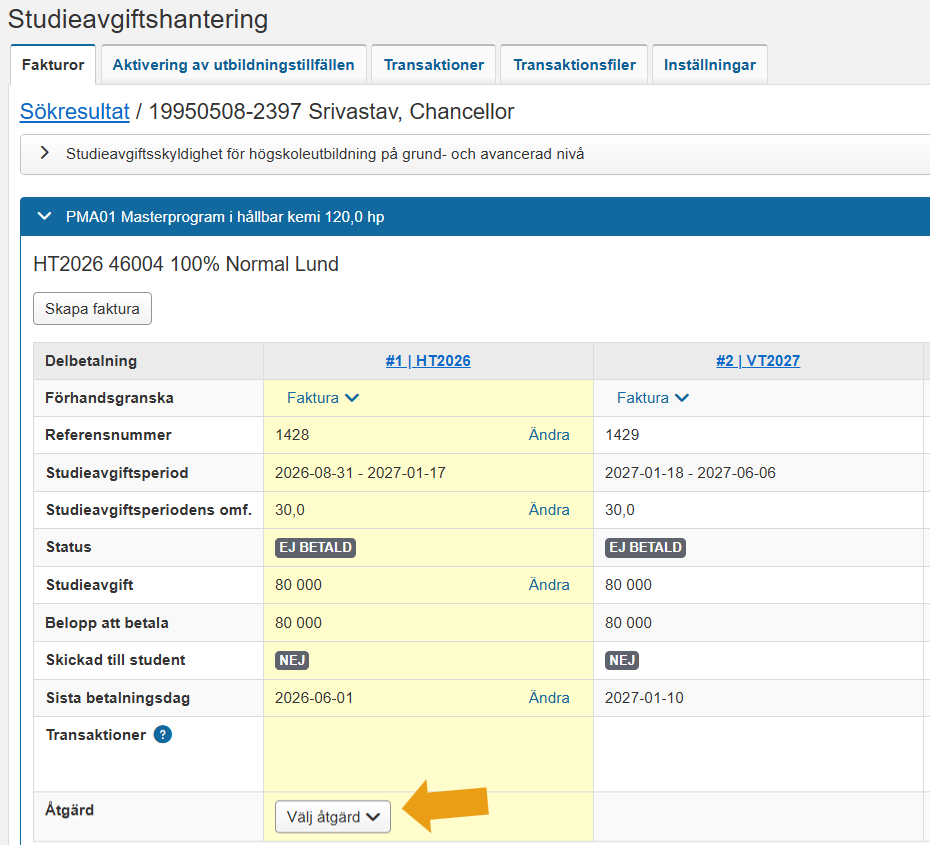Return to Sökresultat via breadcrumb link

(x=75, y=111)
